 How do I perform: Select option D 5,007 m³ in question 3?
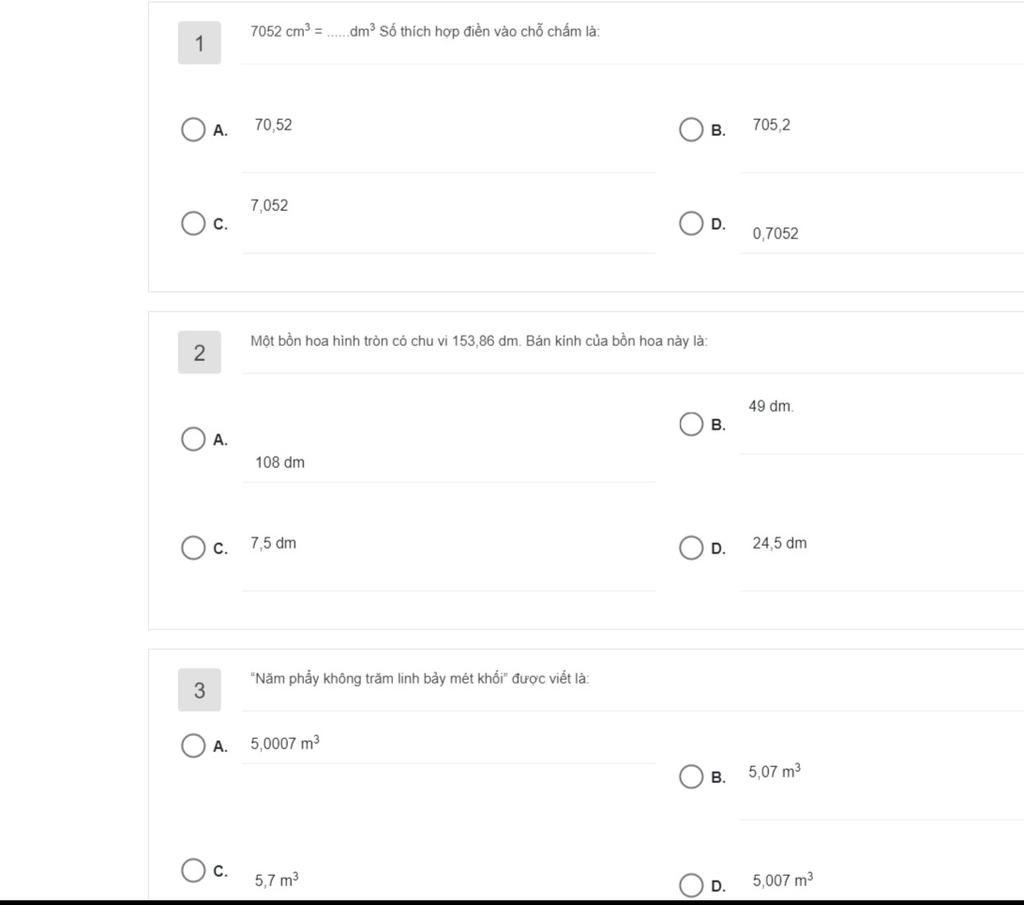691,885
